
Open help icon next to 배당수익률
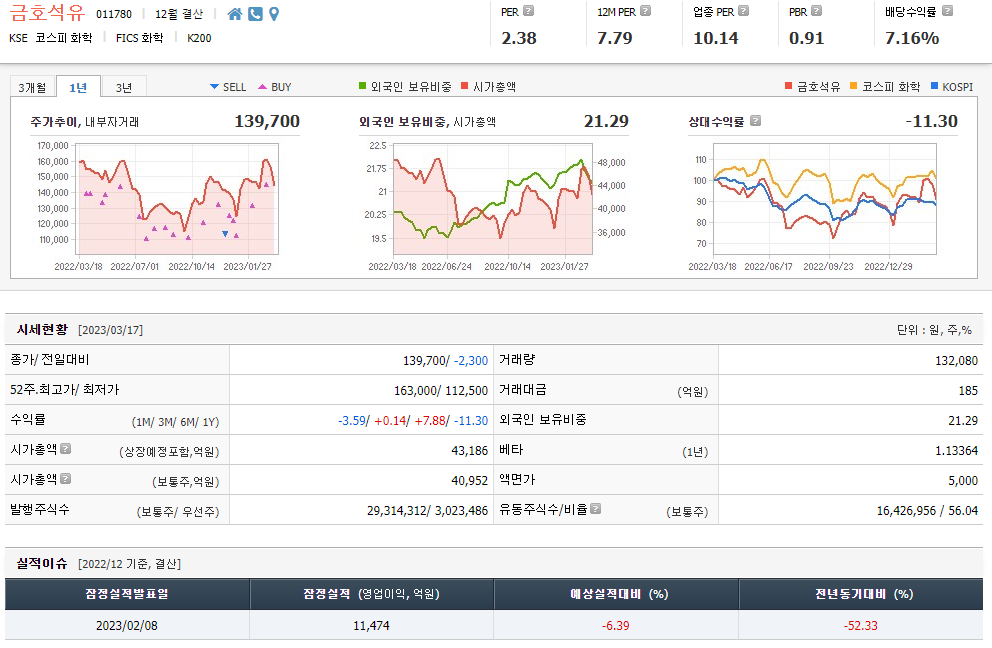(x=947, y=11)
